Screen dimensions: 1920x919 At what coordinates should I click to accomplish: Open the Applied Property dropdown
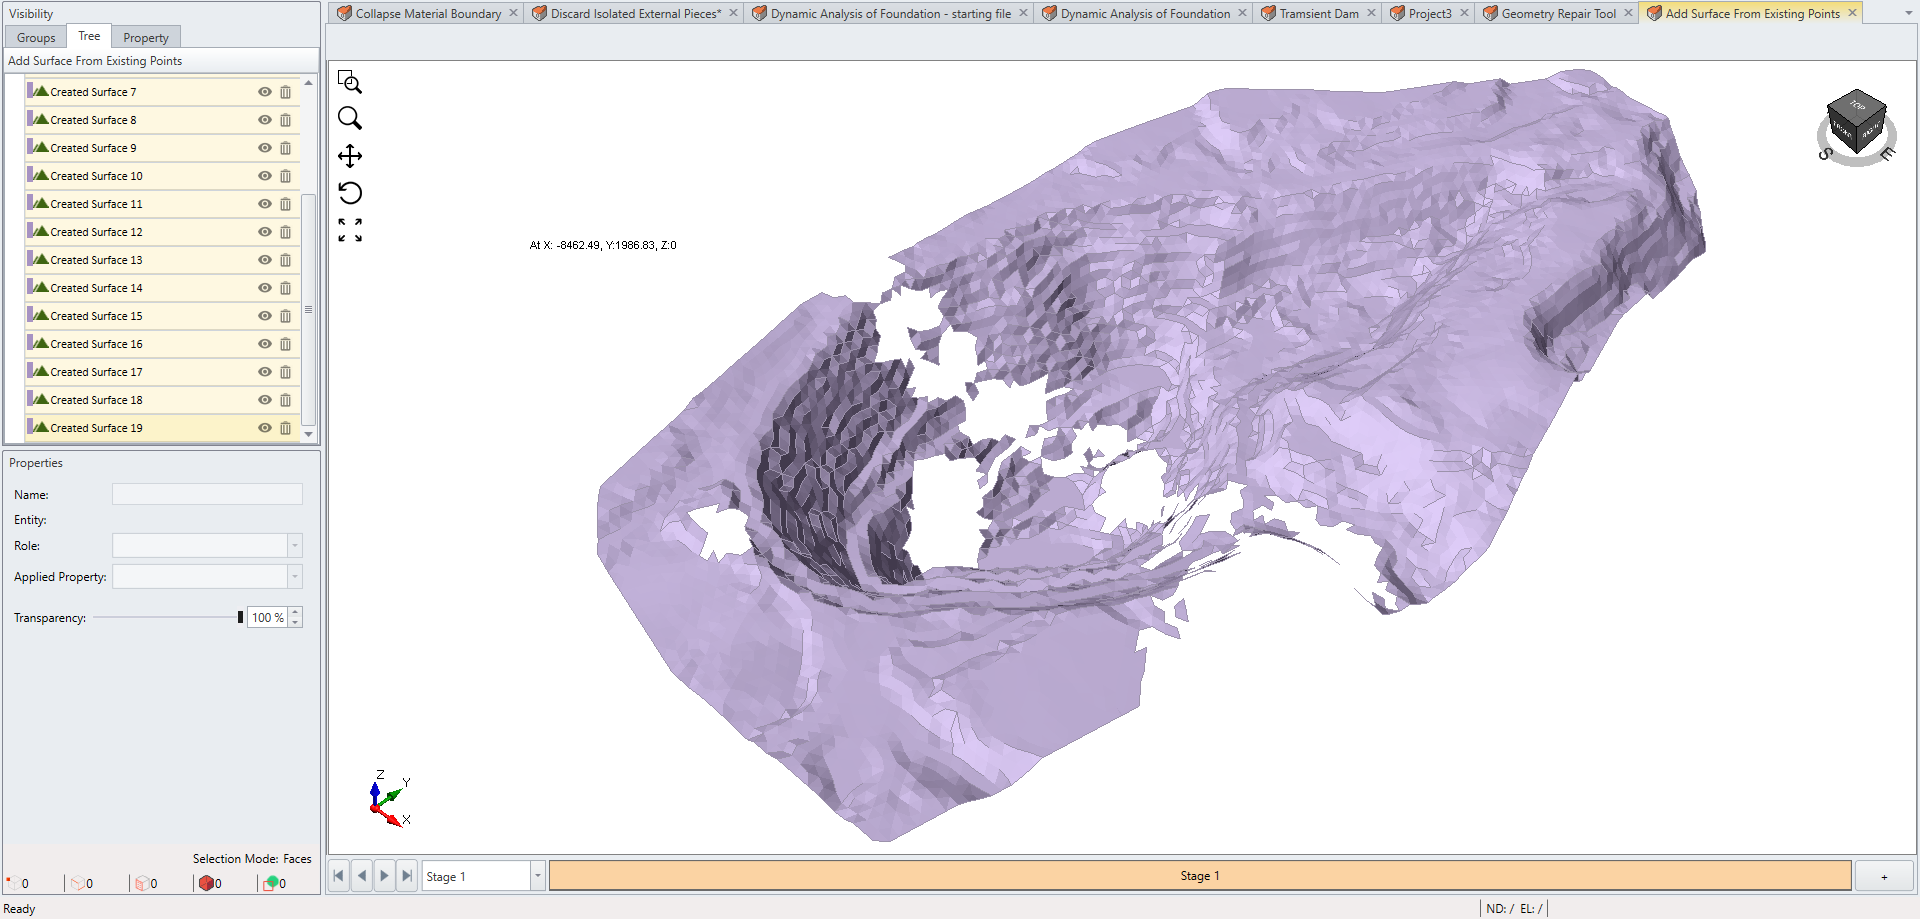tap(294, 577)
